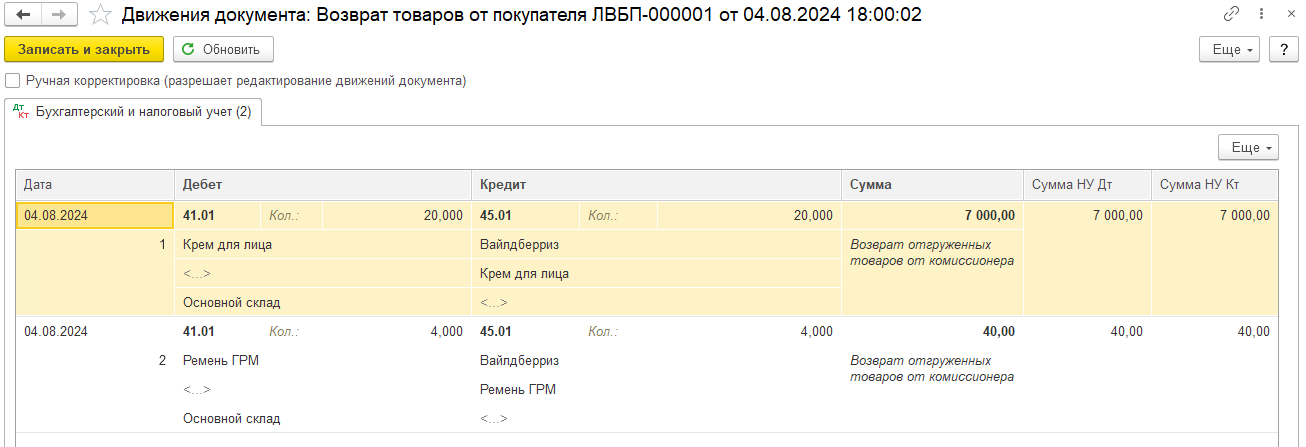The height and width of the screenshot is (447, 1306).
Task: Click the Сумма НУ Кт column header
Action: pos(1214,185)
